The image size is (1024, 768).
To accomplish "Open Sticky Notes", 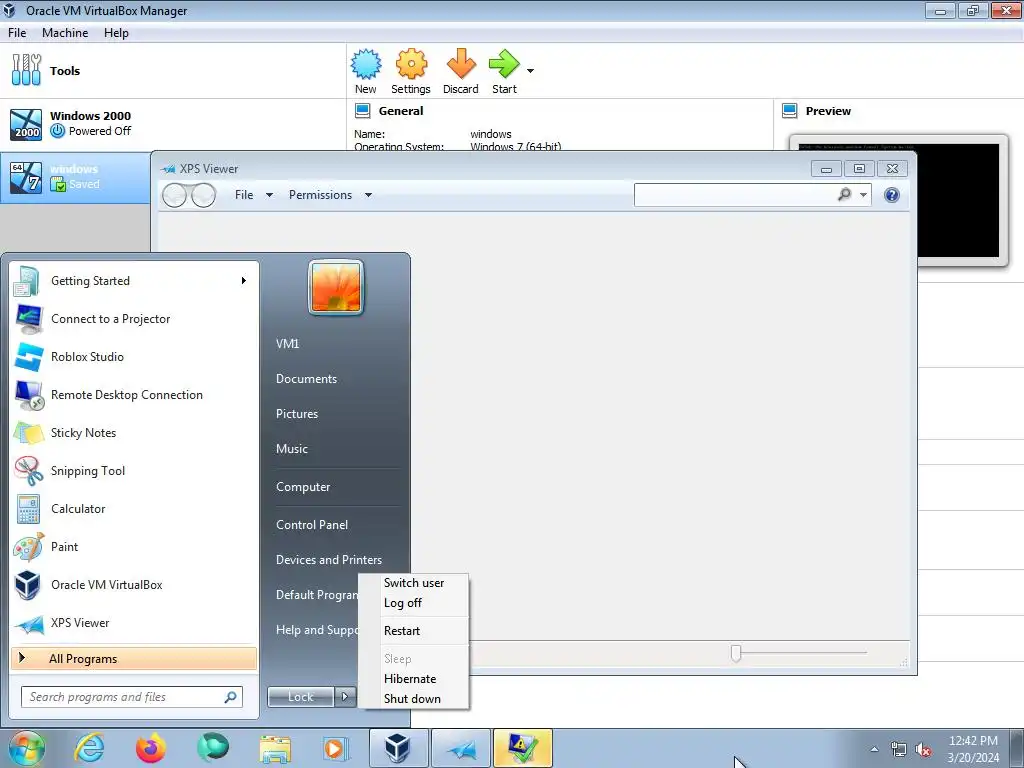I will pos(134,432).
